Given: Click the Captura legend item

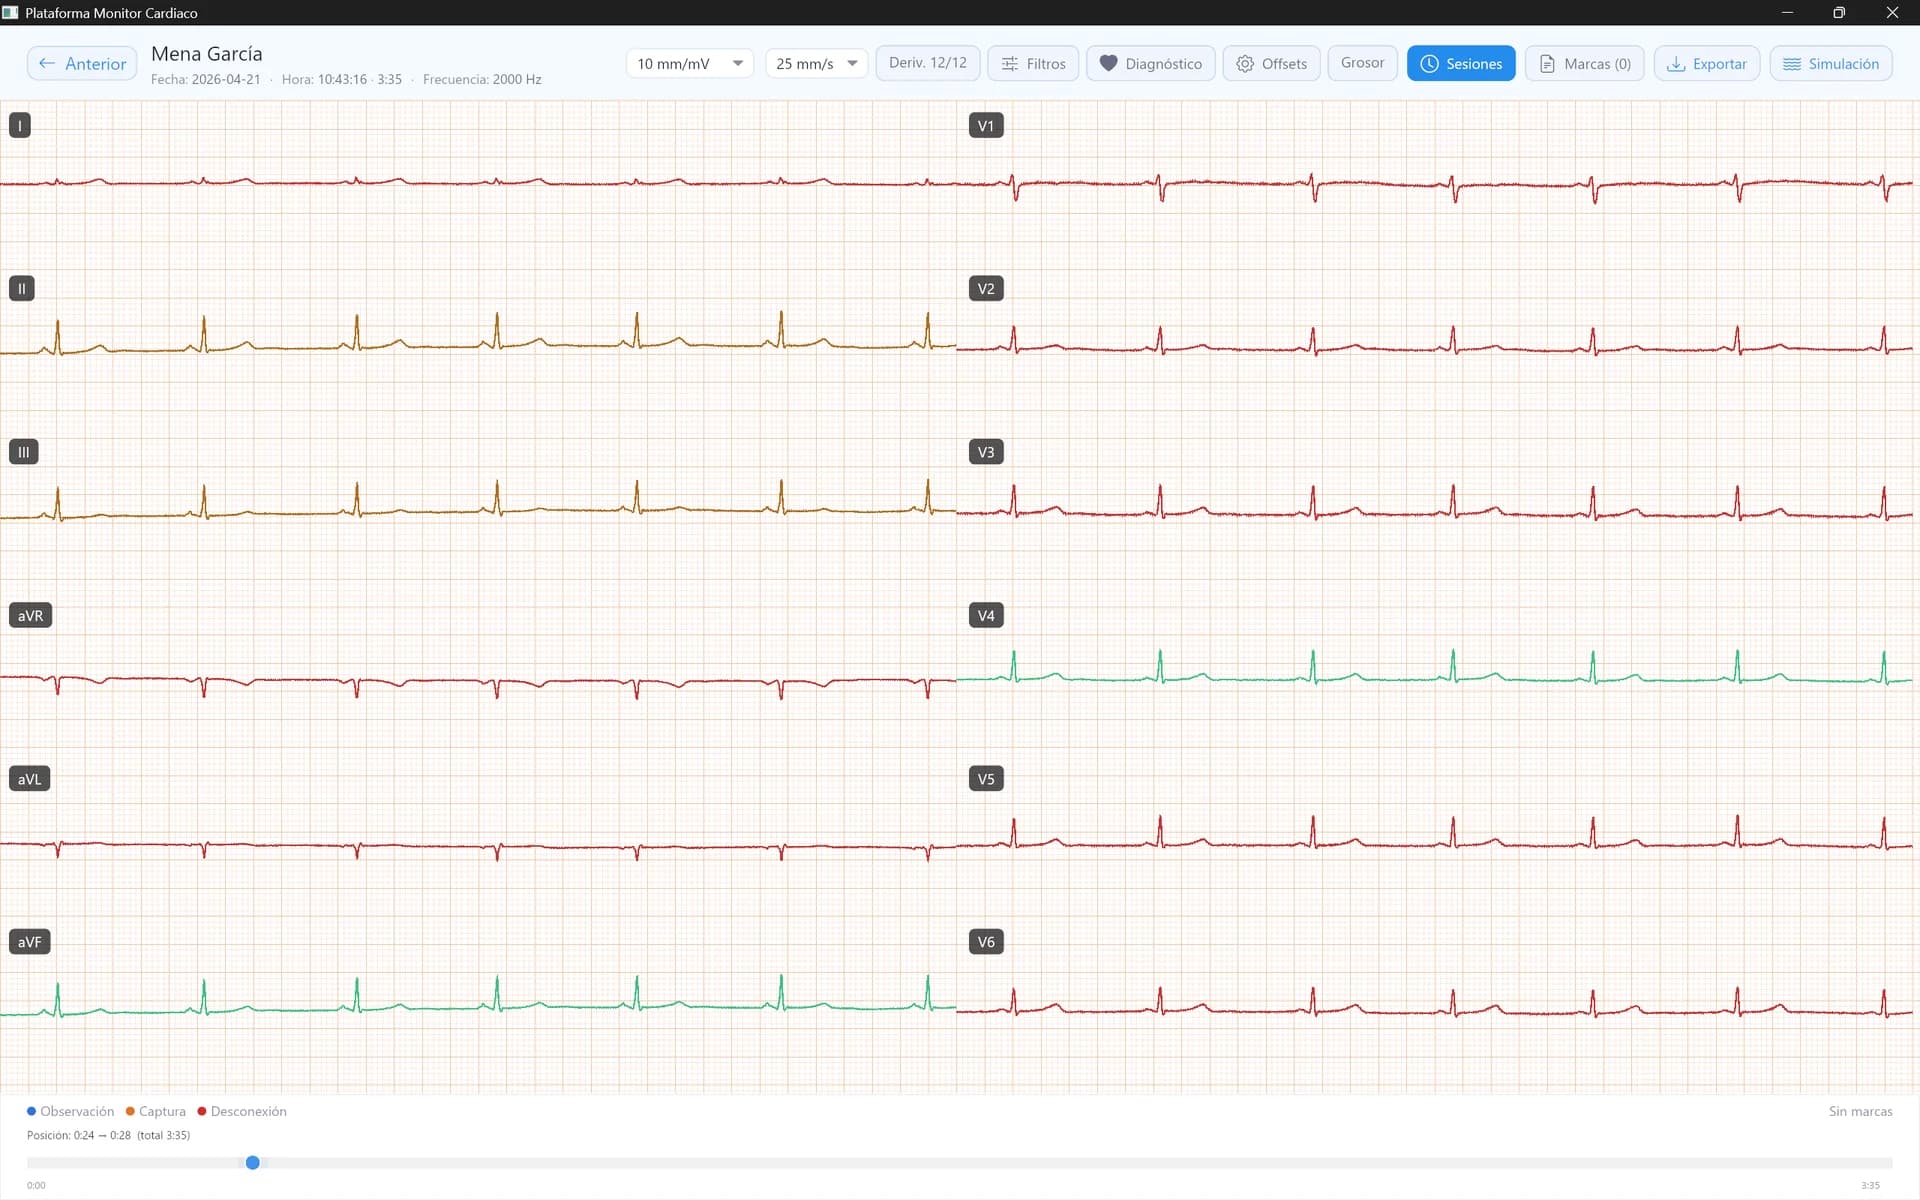Looking at the screenshot, I should point(156,1111).
